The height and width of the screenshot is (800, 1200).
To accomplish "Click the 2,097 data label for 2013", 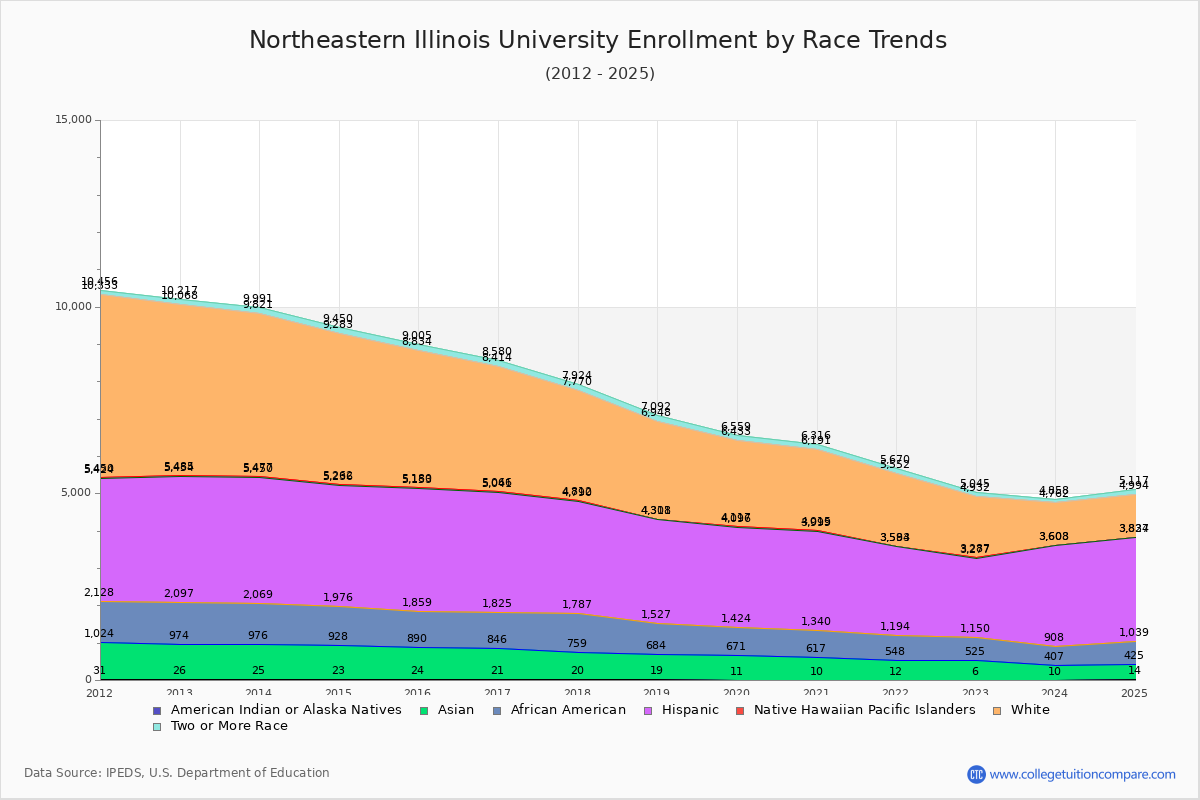I will (x=179, y=594).
